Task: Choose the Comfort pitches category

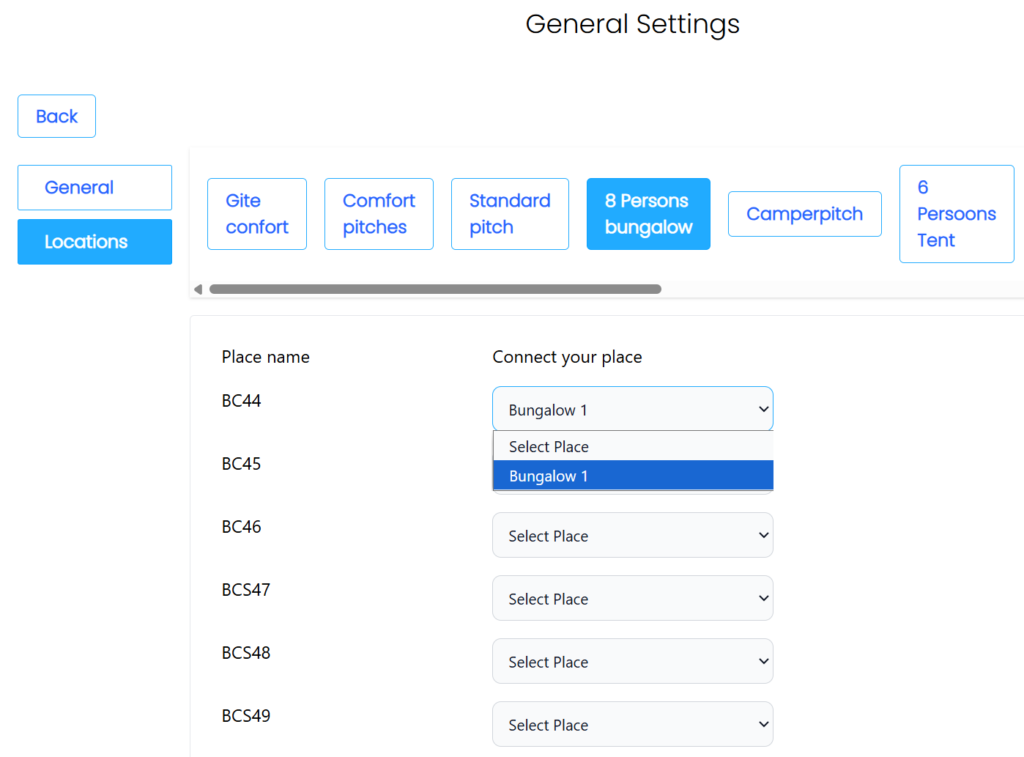Action: pos(378,214)
